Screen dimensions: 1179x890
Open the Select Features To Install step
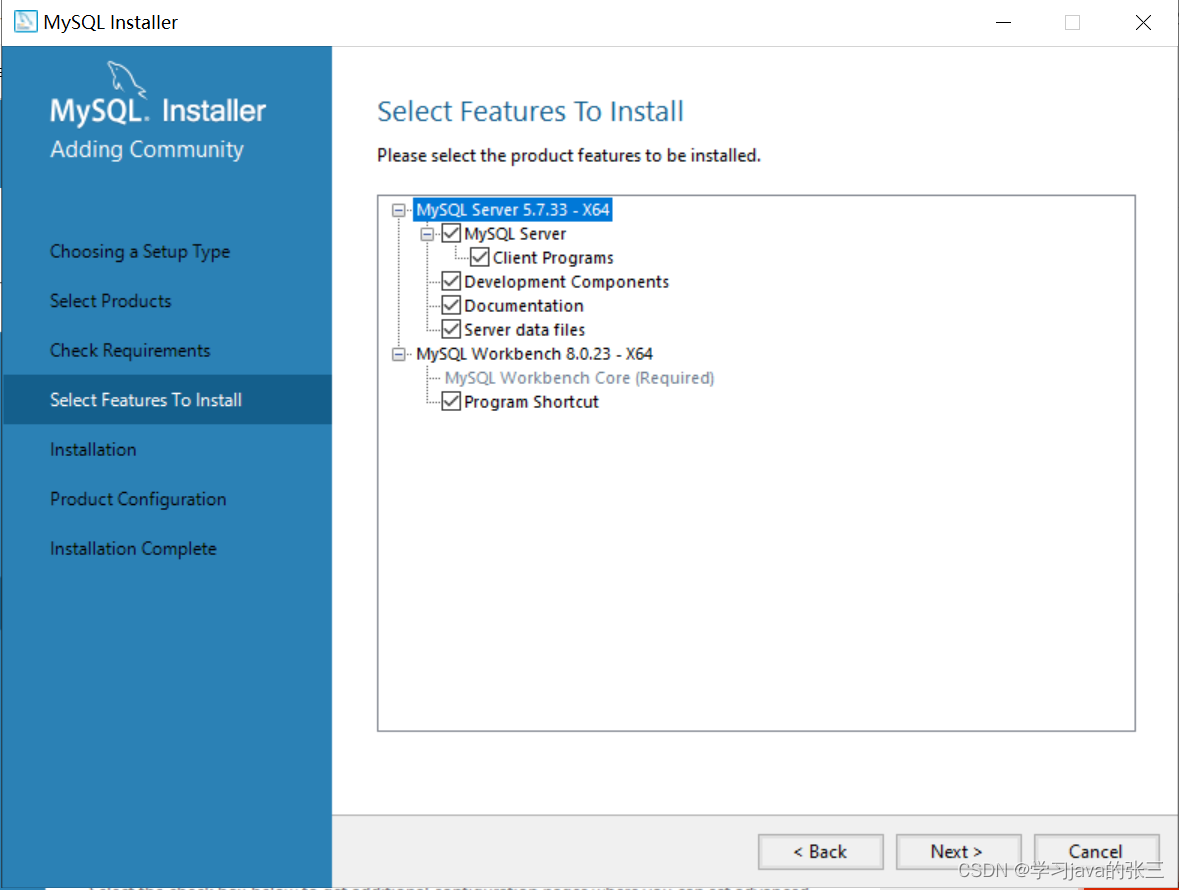[x=167, y=400]
